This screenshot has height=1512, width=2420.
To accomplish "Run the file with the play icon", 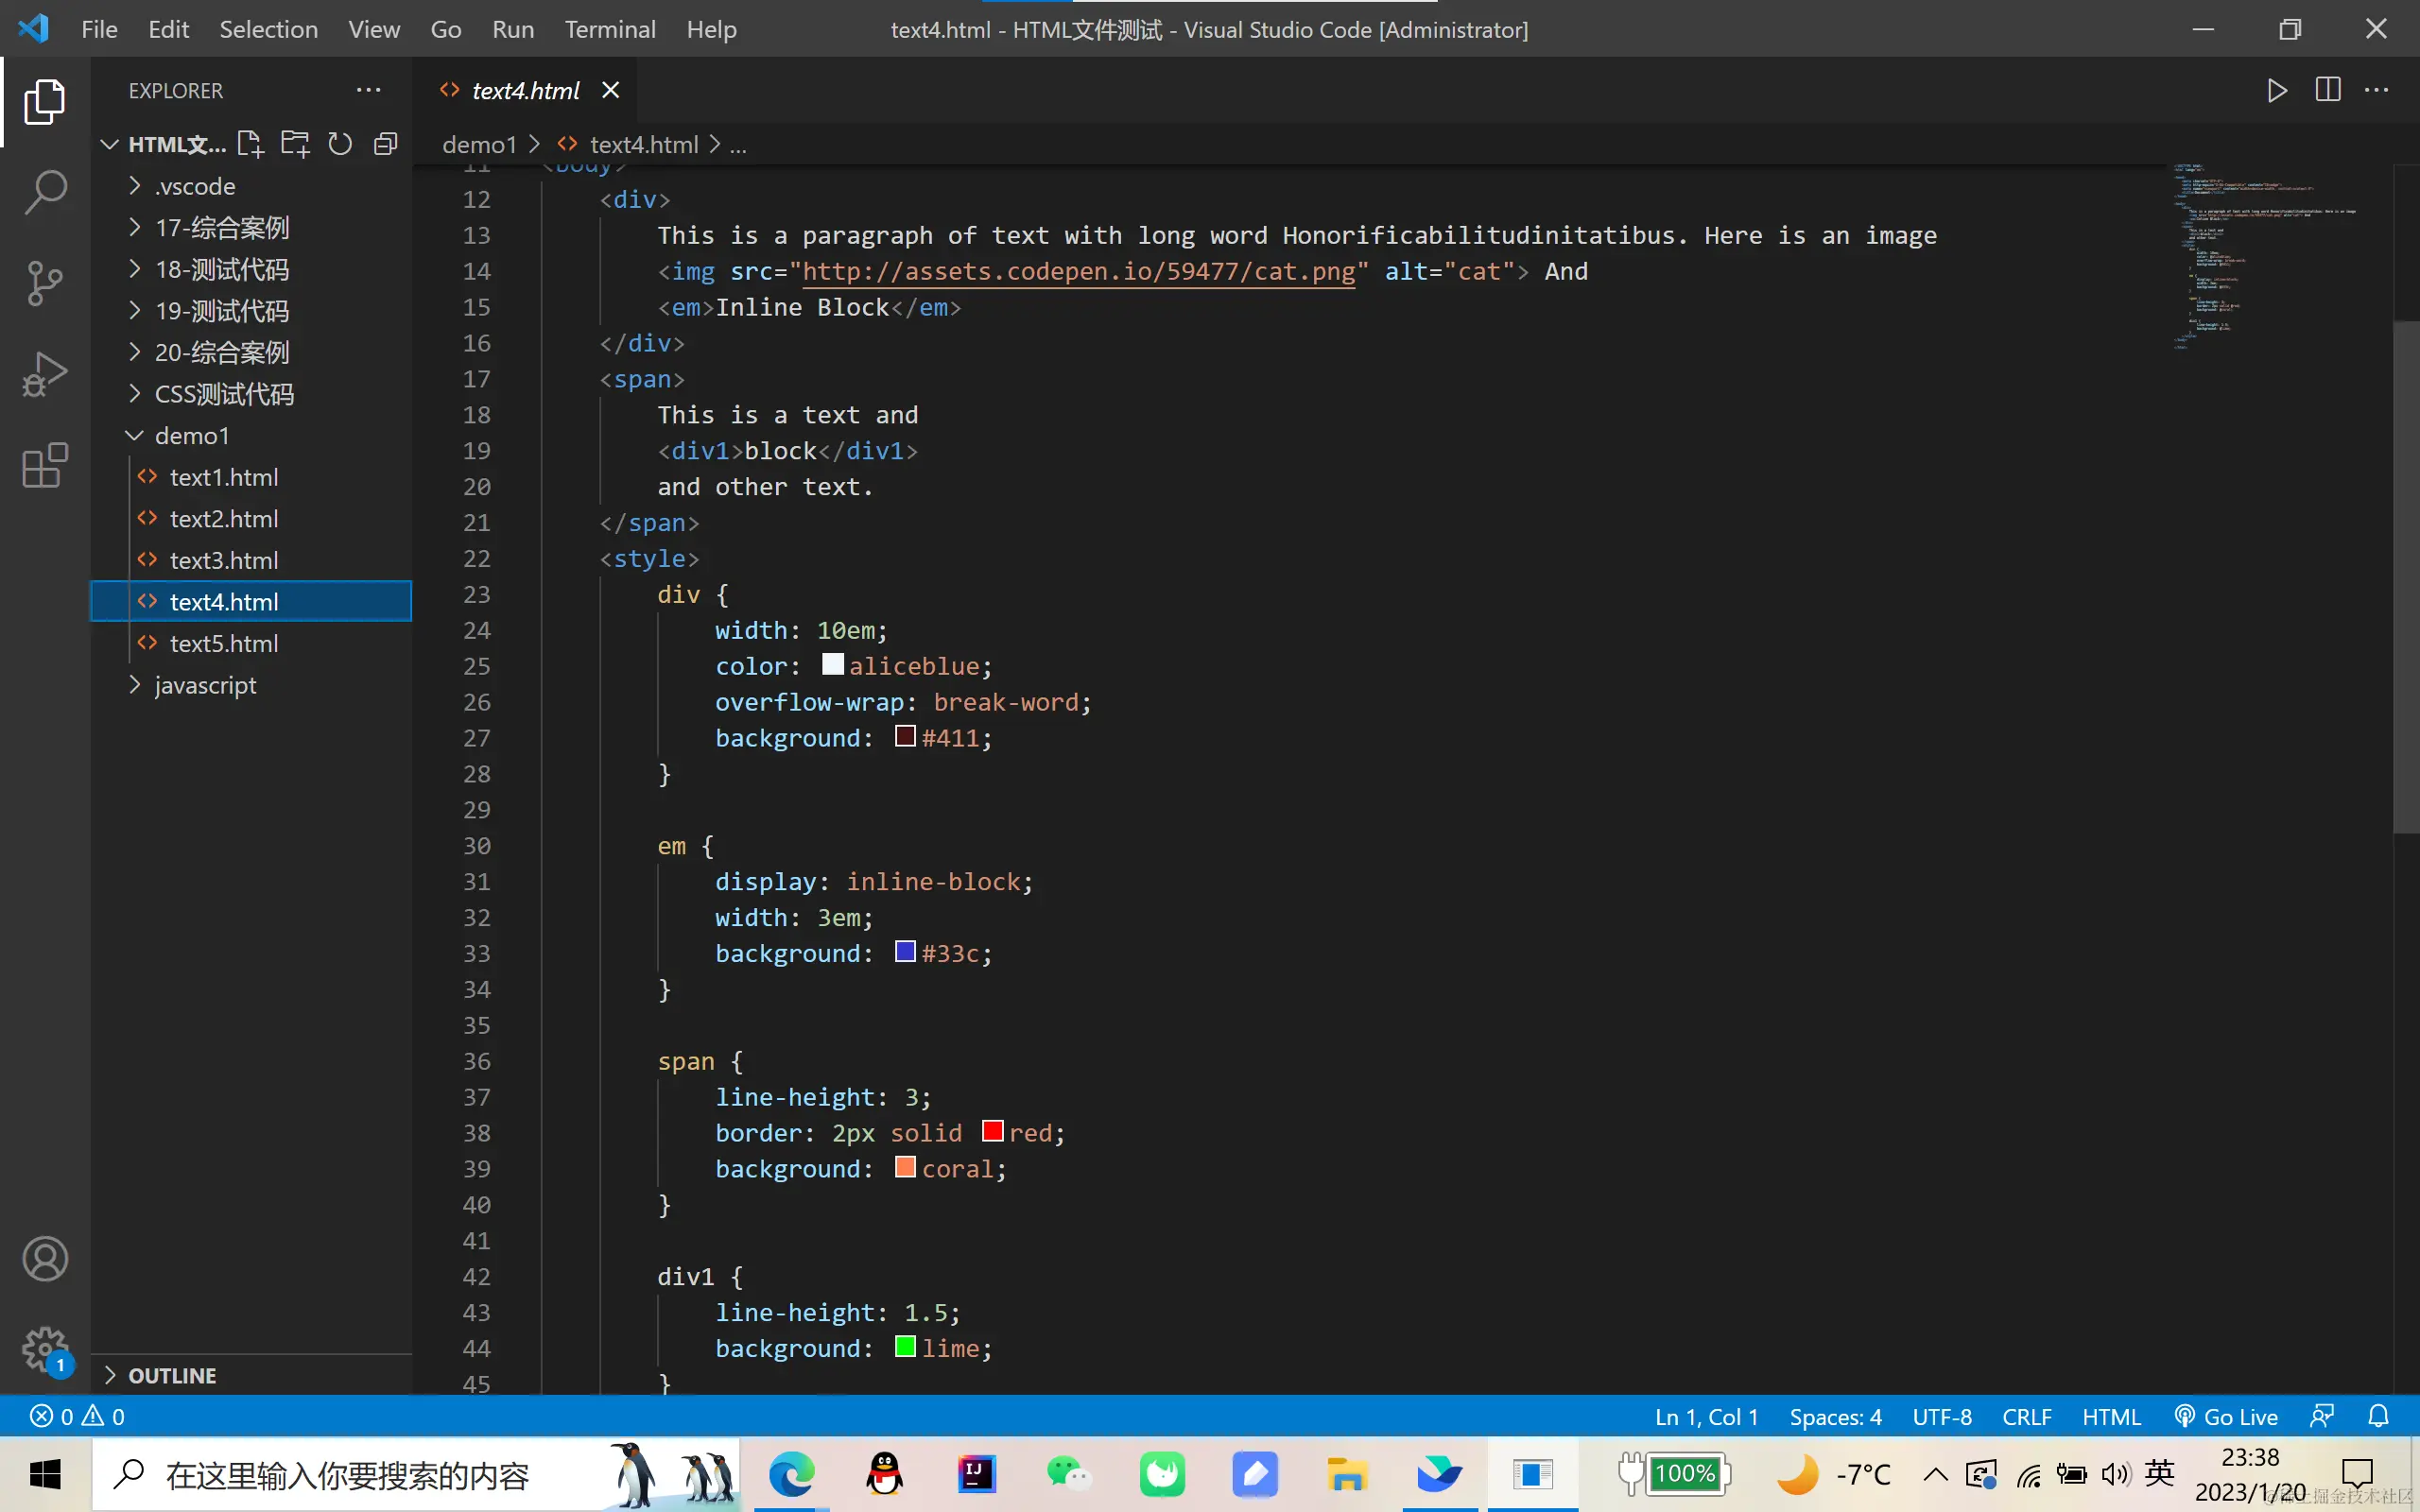I will 2277,90.
